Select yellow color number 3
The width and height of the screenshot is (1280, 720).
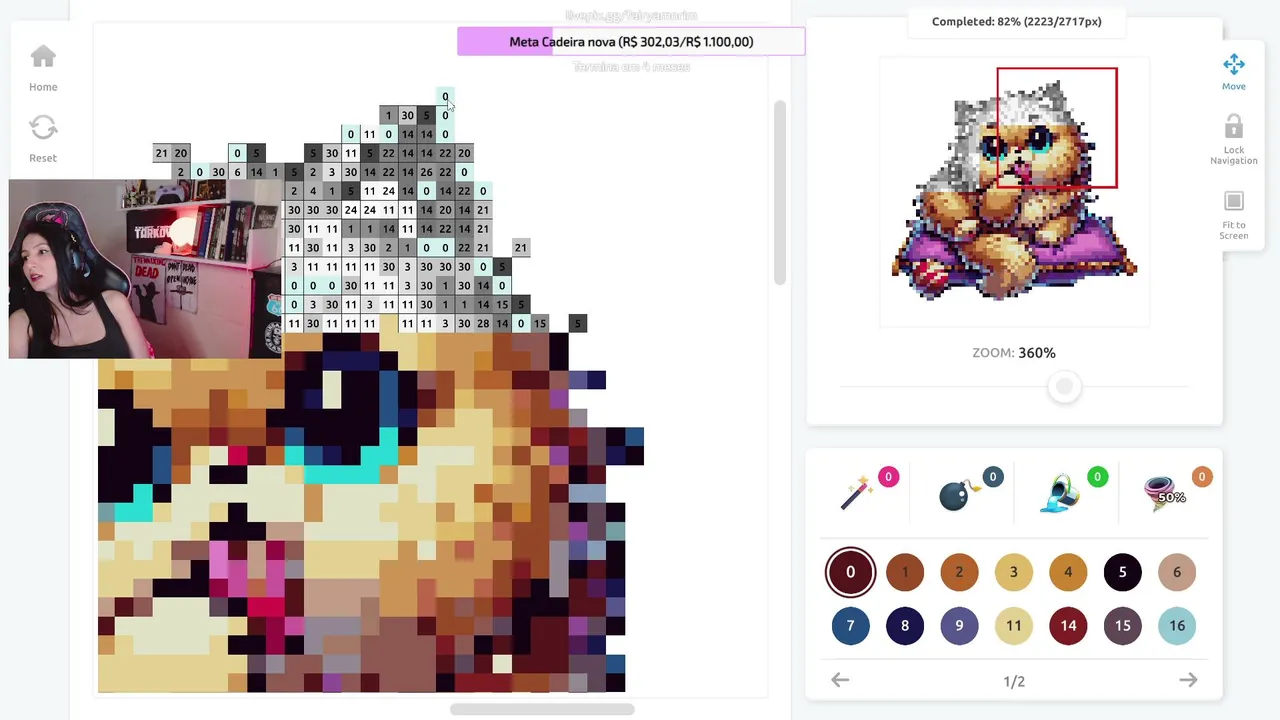[x=1013, y=572]
